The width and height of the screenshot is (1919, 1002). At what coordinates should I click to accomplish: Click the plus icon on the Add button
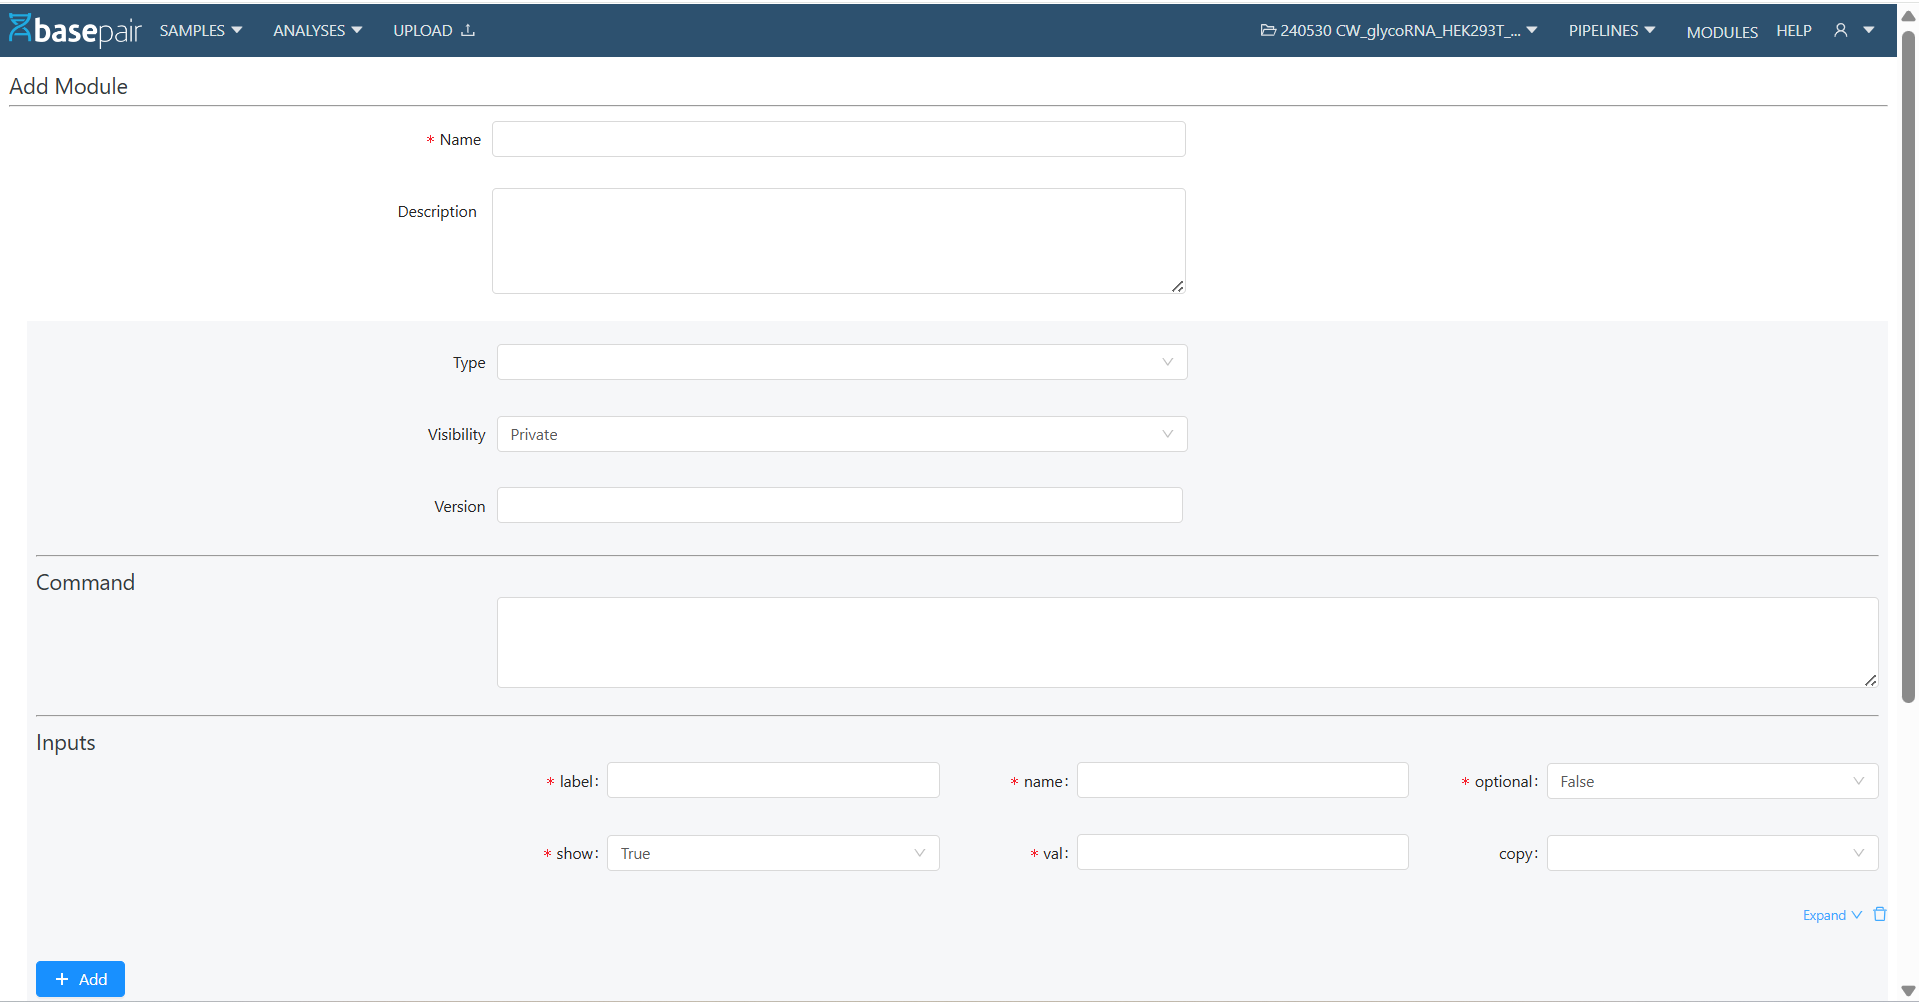[x=61, y=978]
